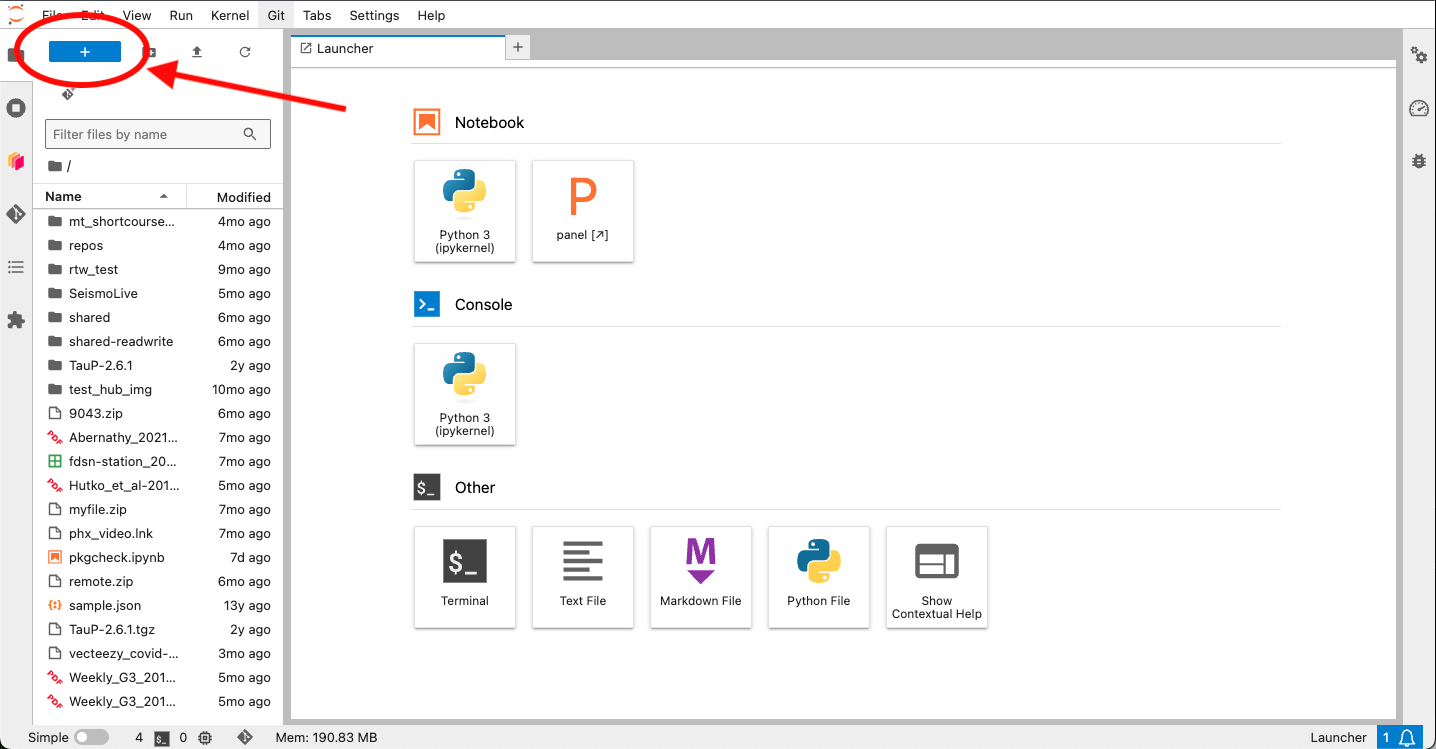Click the kernel chip icon in status bar

click(205, 738)
